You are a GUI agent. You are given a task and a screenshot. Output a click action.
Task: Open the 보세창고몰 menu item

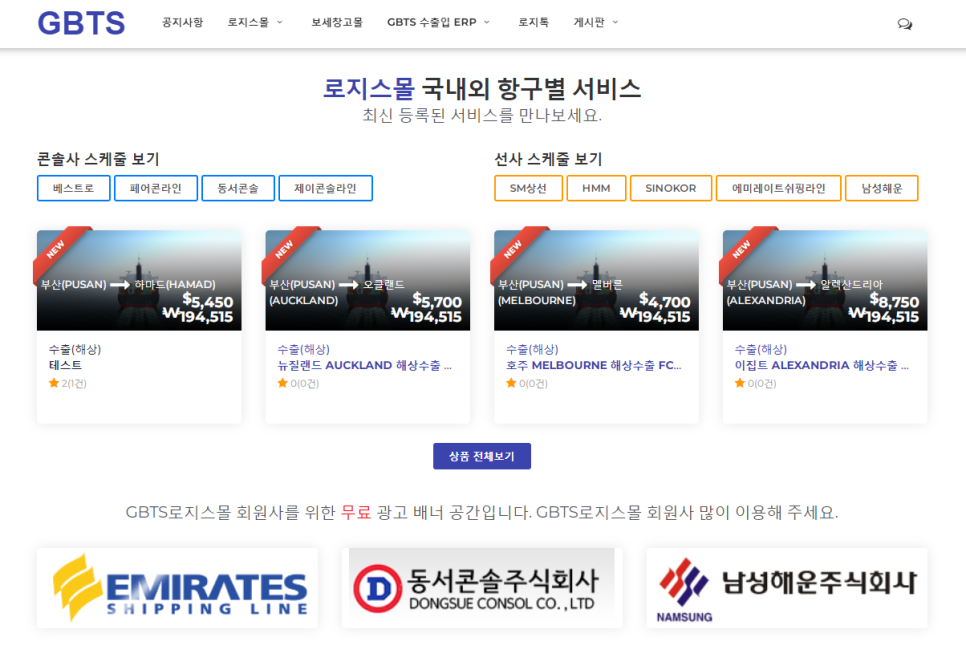(337, 22)
